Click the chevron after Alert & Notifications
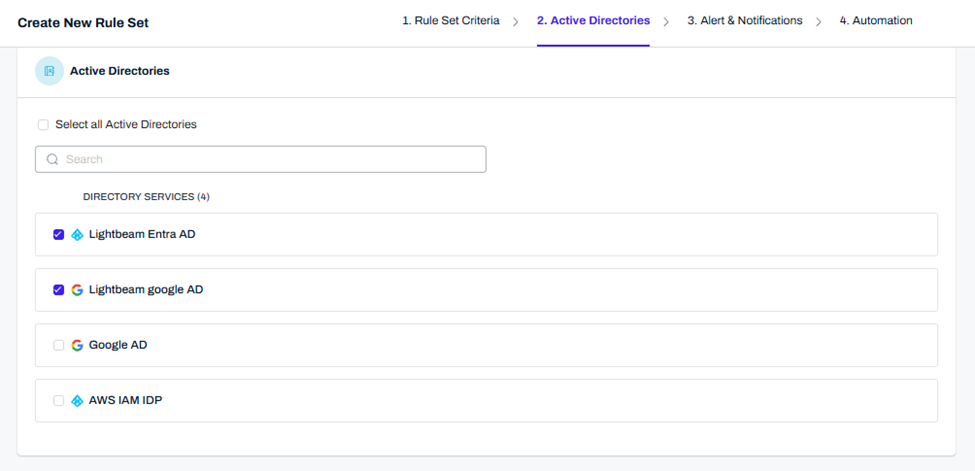This screenshot has width=975, height=471. point(818,21)
